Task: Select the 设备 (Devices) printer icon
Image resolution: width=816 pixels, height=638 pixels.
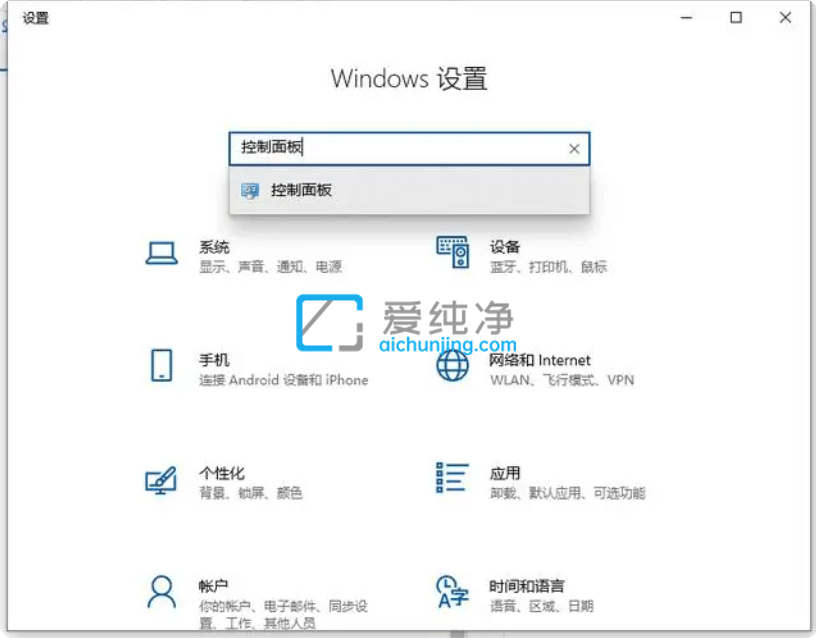Action: (x=452, y=253)
